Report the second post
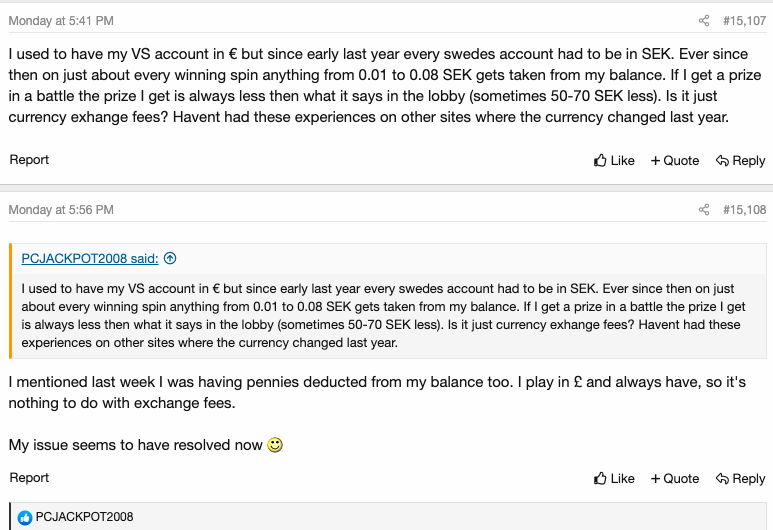This screenshot has width=773, height=530. (29, 478)
